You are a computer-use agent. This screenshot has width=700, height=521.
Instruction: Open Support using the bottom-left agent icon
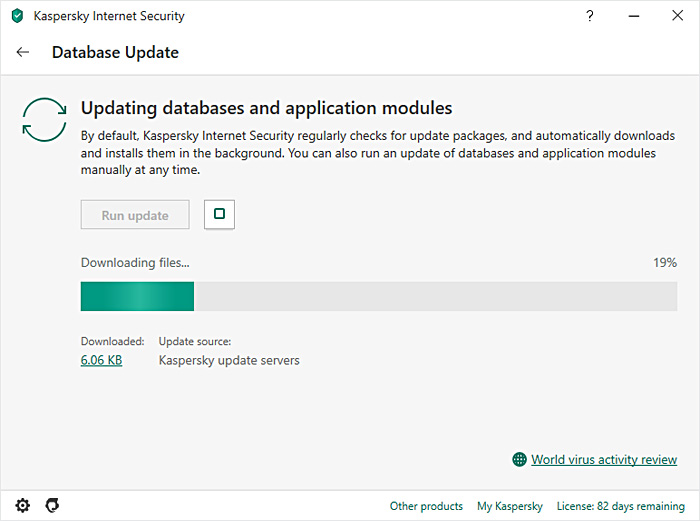[x=52, y=505]
